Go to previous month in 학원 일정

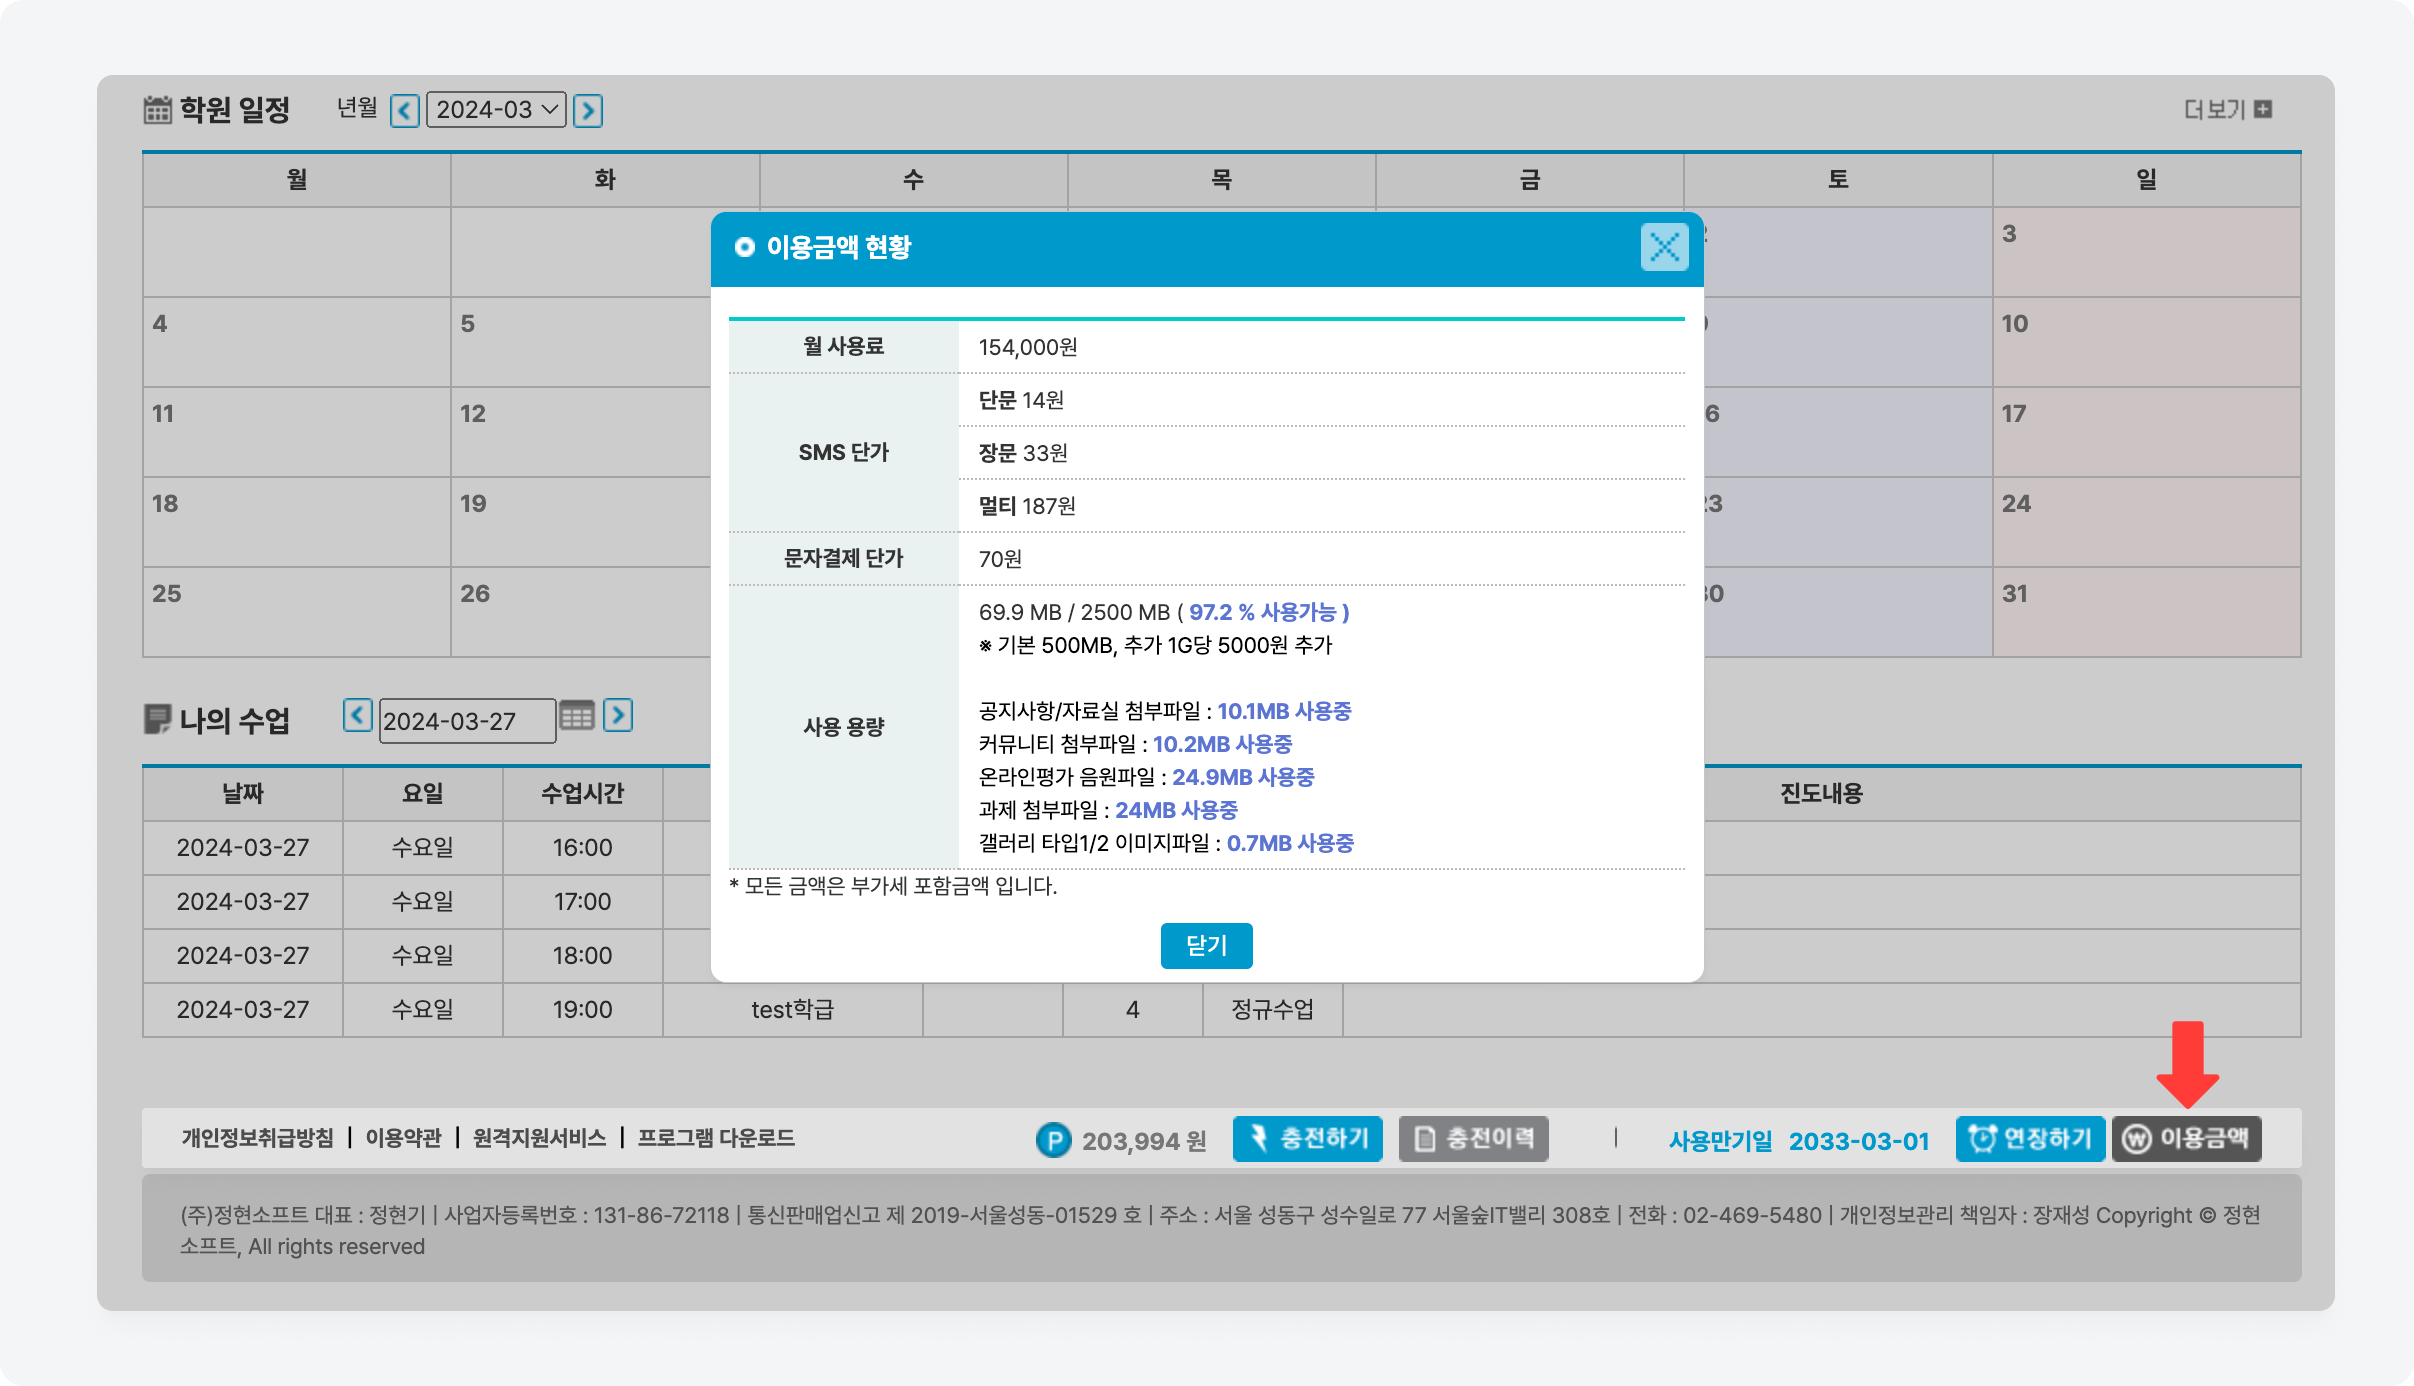point(404,110)
